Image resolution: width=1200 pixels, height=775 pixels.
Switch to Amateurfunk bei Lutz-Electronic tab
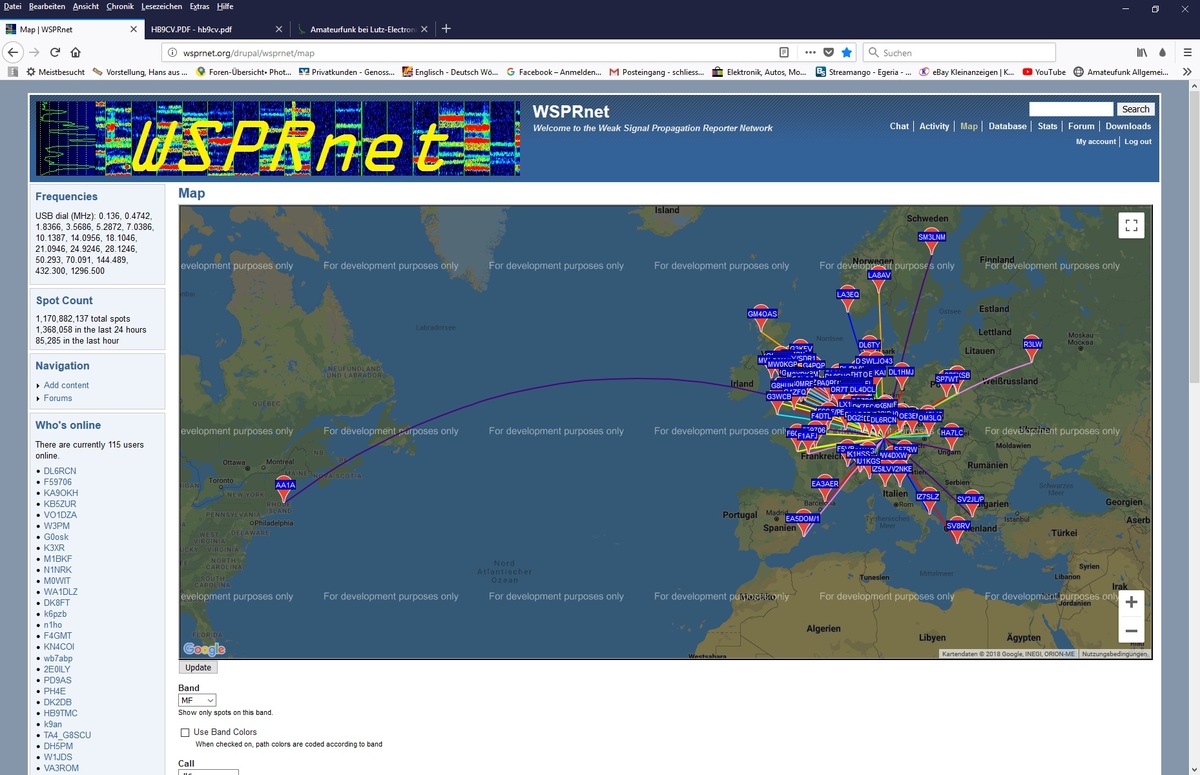(363, 29)
